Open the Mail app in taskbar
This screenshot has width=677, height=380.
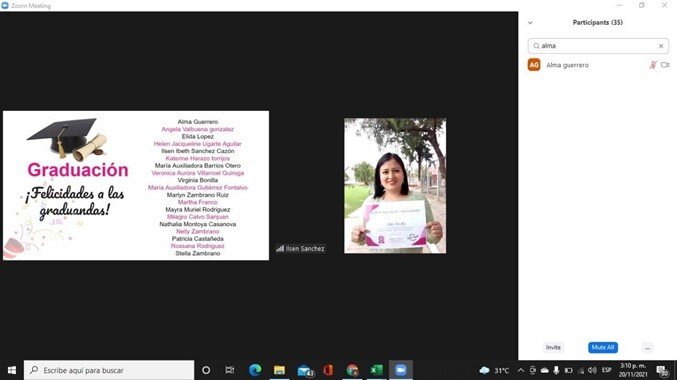pos(304,370)
